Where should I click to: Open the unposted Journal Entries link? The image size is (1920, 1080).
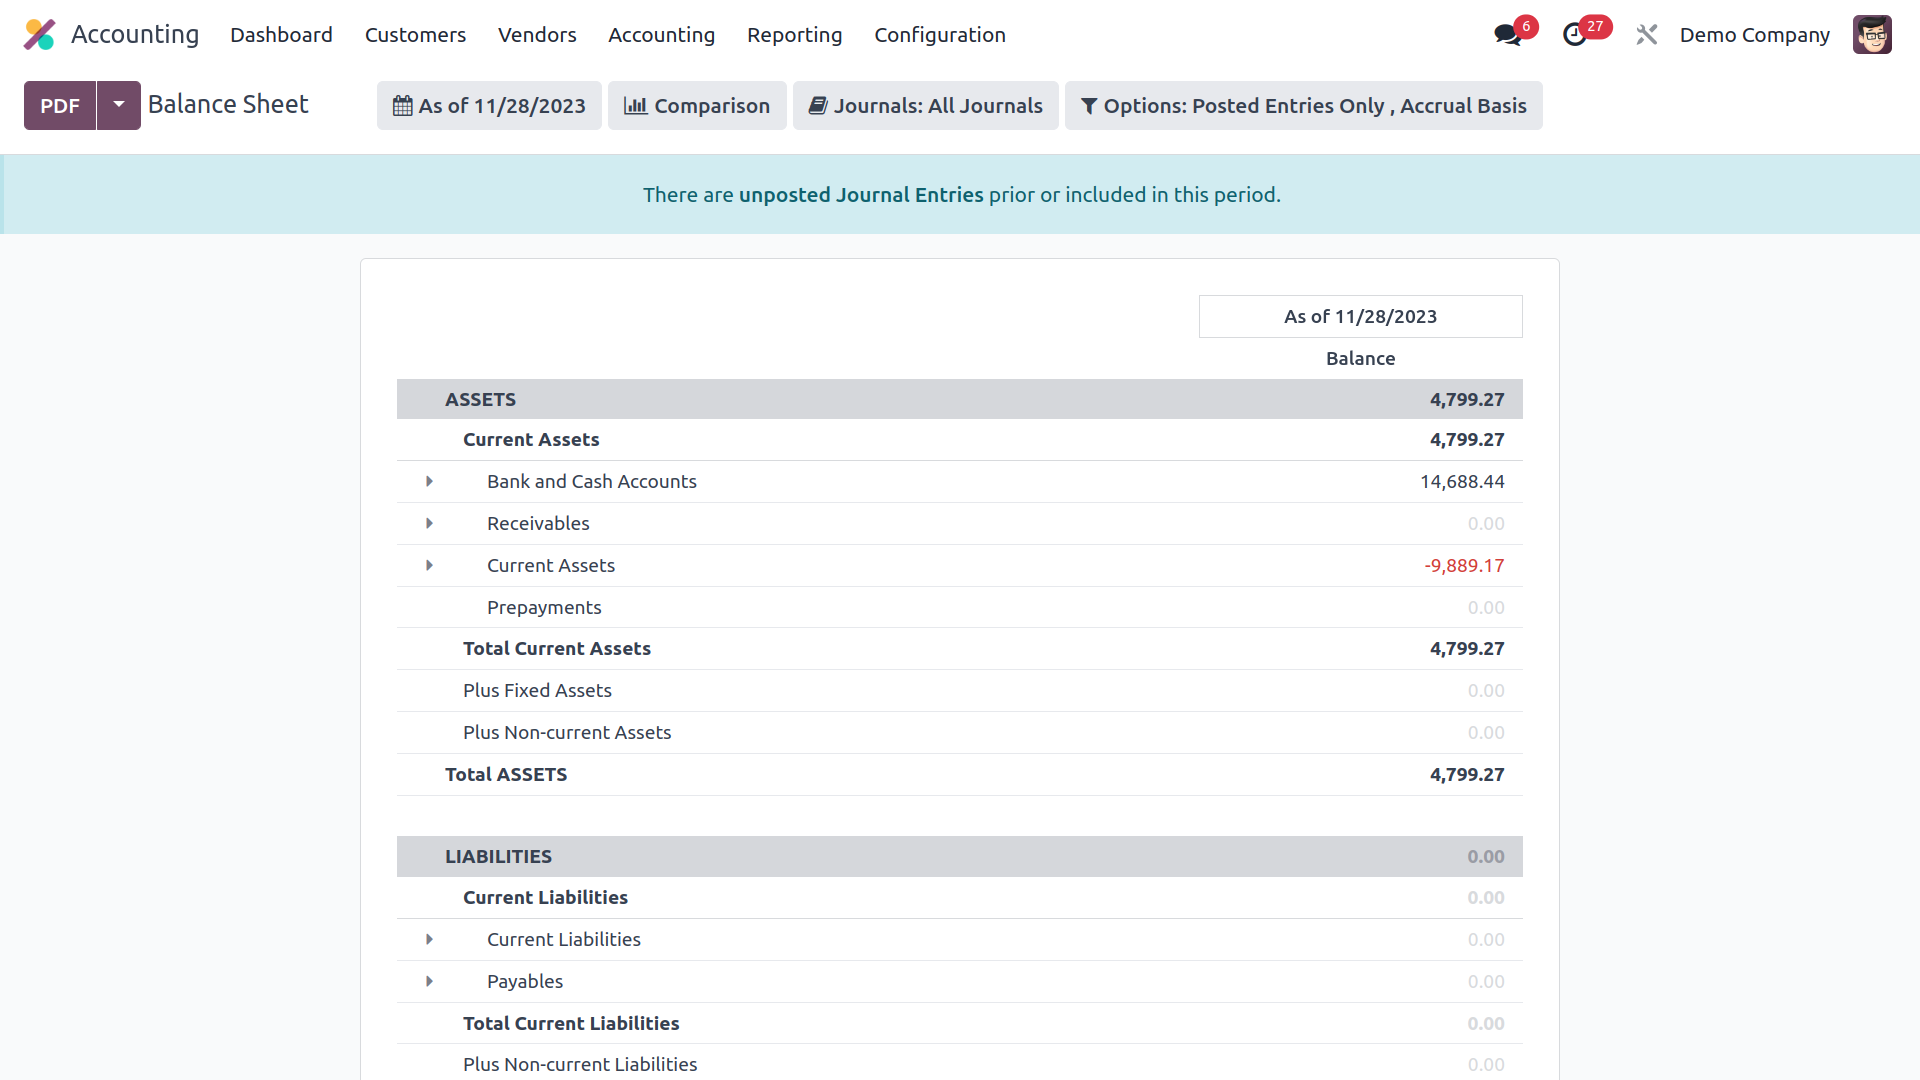(861, 195)
